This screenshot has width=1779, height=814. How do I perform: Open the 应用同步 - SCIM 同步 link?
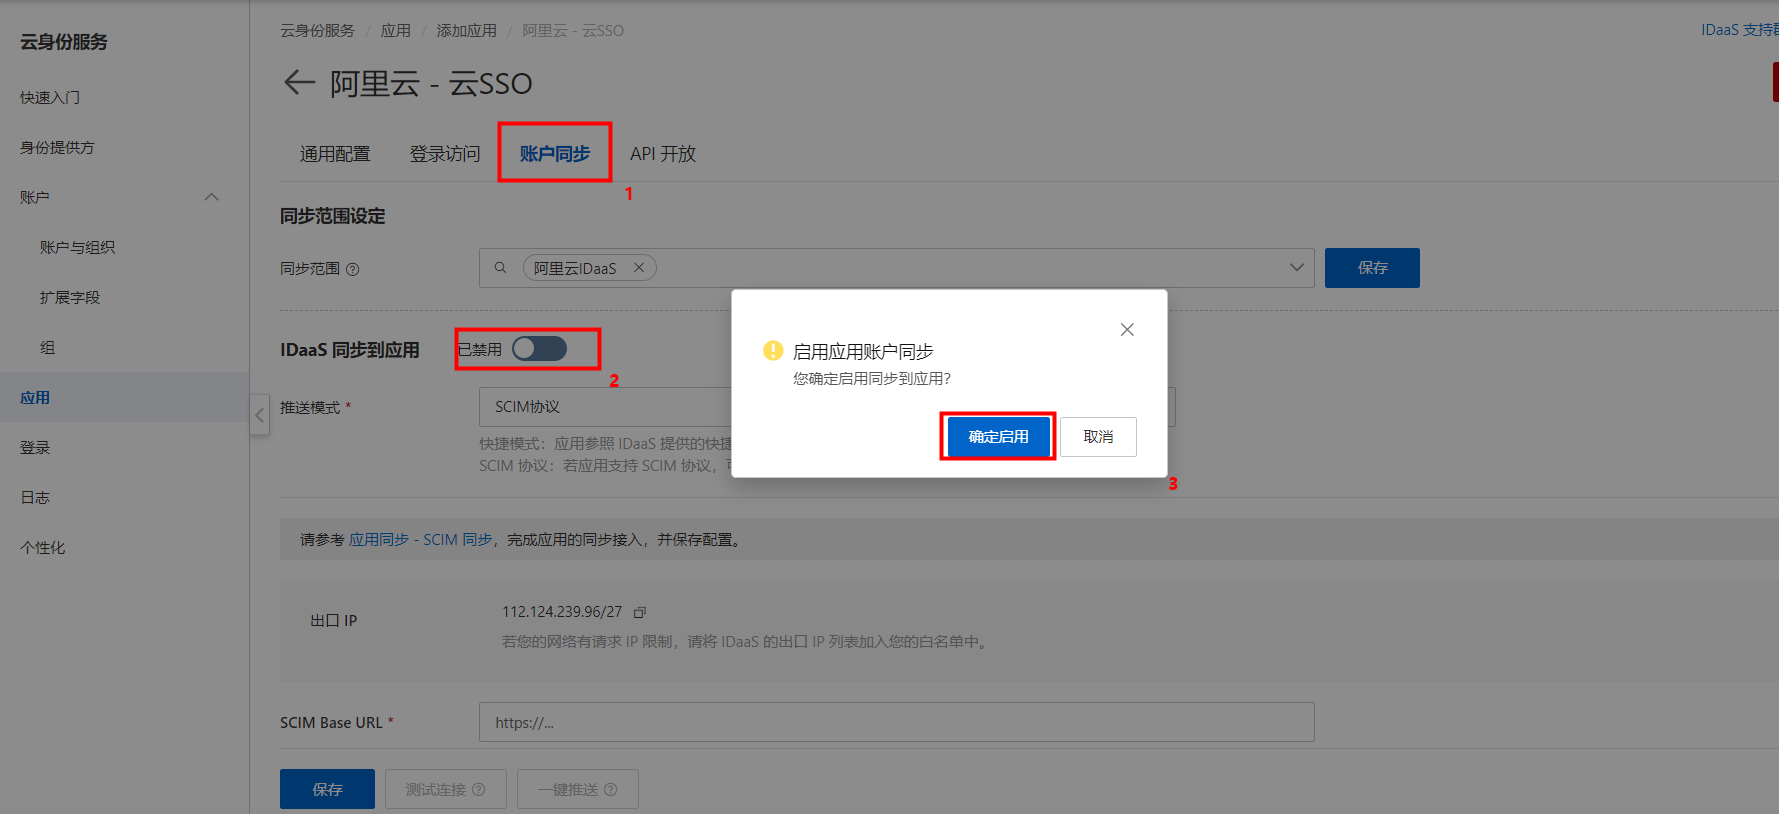tap(420, 539)
